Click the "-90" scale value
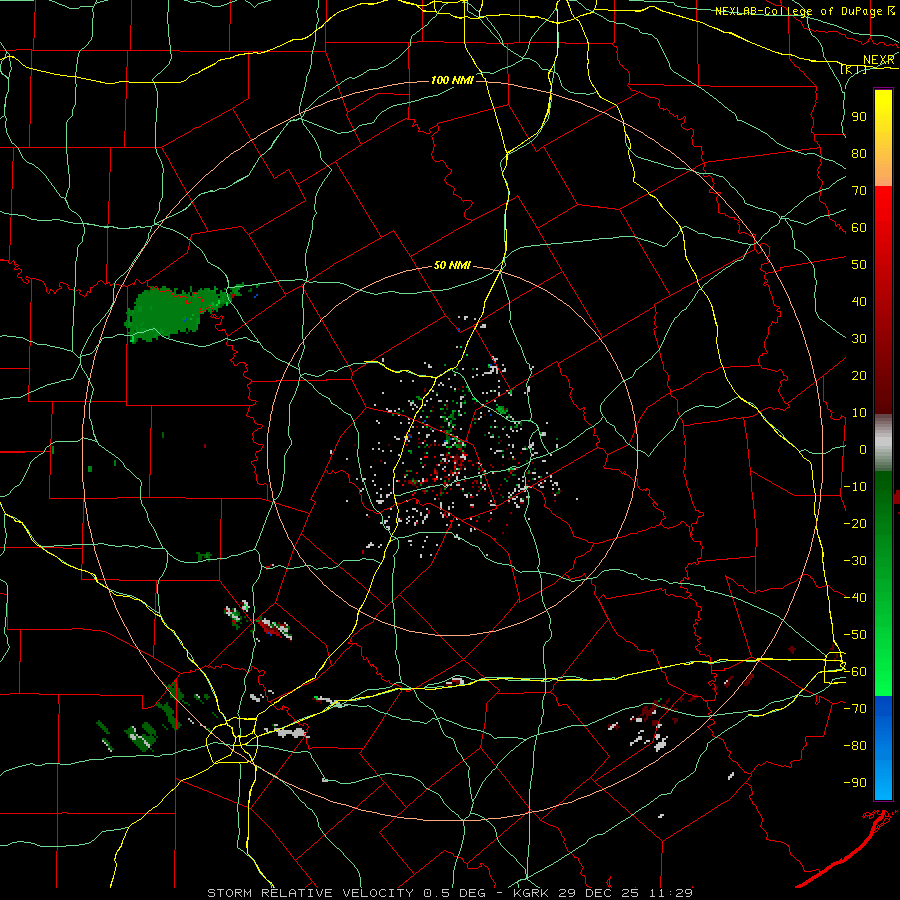The image size is (900, 900). [x=855, y=783]
